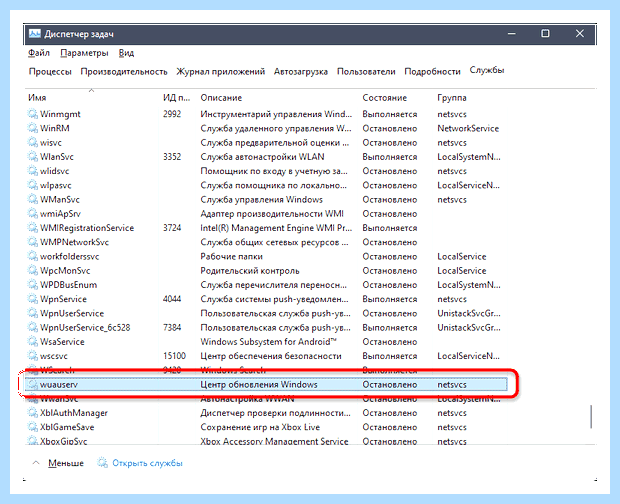Viewport: 620px width, 504px height.
Task: Click the gear icon next to WMIRegistrationService
Action: pyautogui.click(x=32, y=228)
